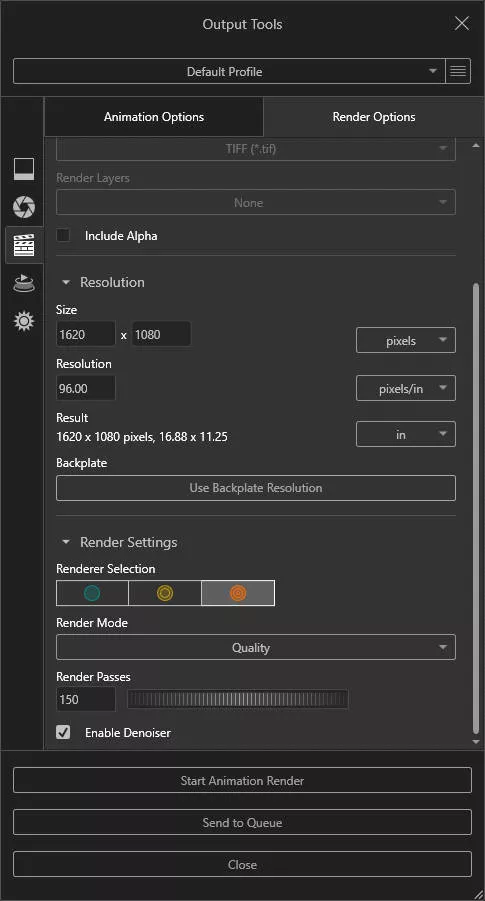The image size is (485, 901).
Task: Choose the orange renderer option
Action: (x=238, y=593)
